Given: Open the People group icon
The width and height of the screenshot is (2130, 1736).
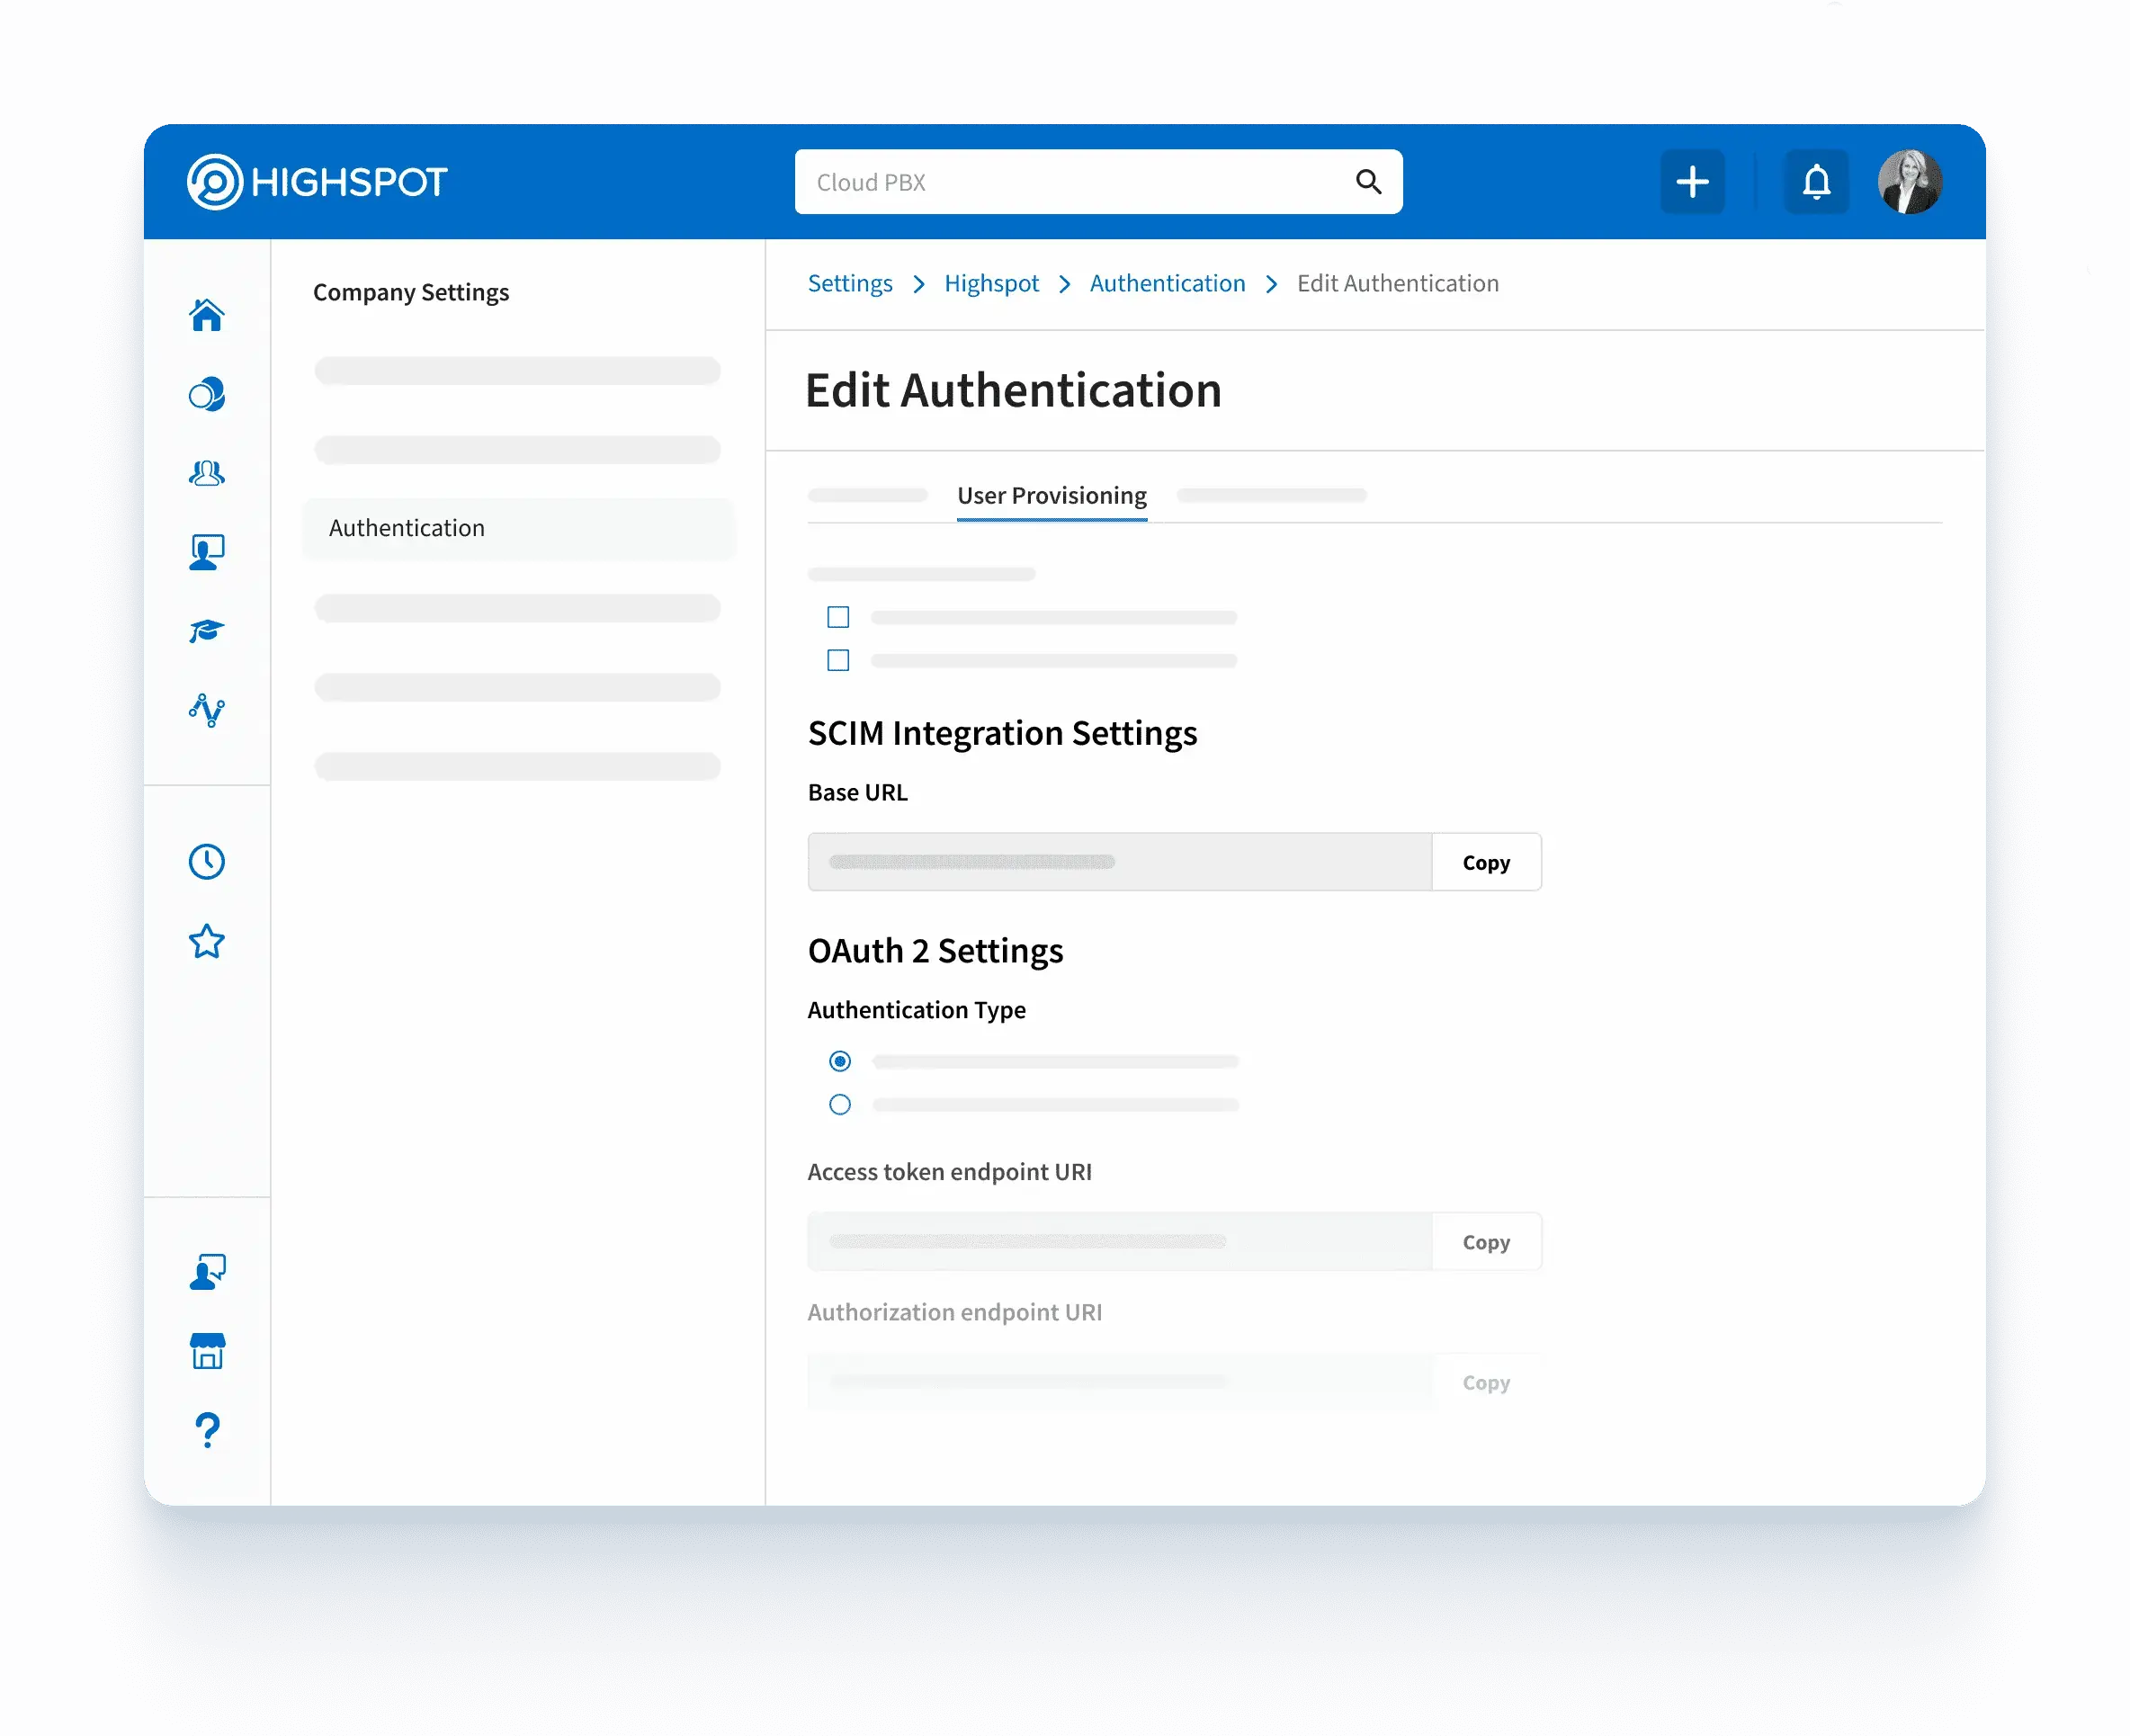Looking at the screenshot, I should tap(207, 473).
